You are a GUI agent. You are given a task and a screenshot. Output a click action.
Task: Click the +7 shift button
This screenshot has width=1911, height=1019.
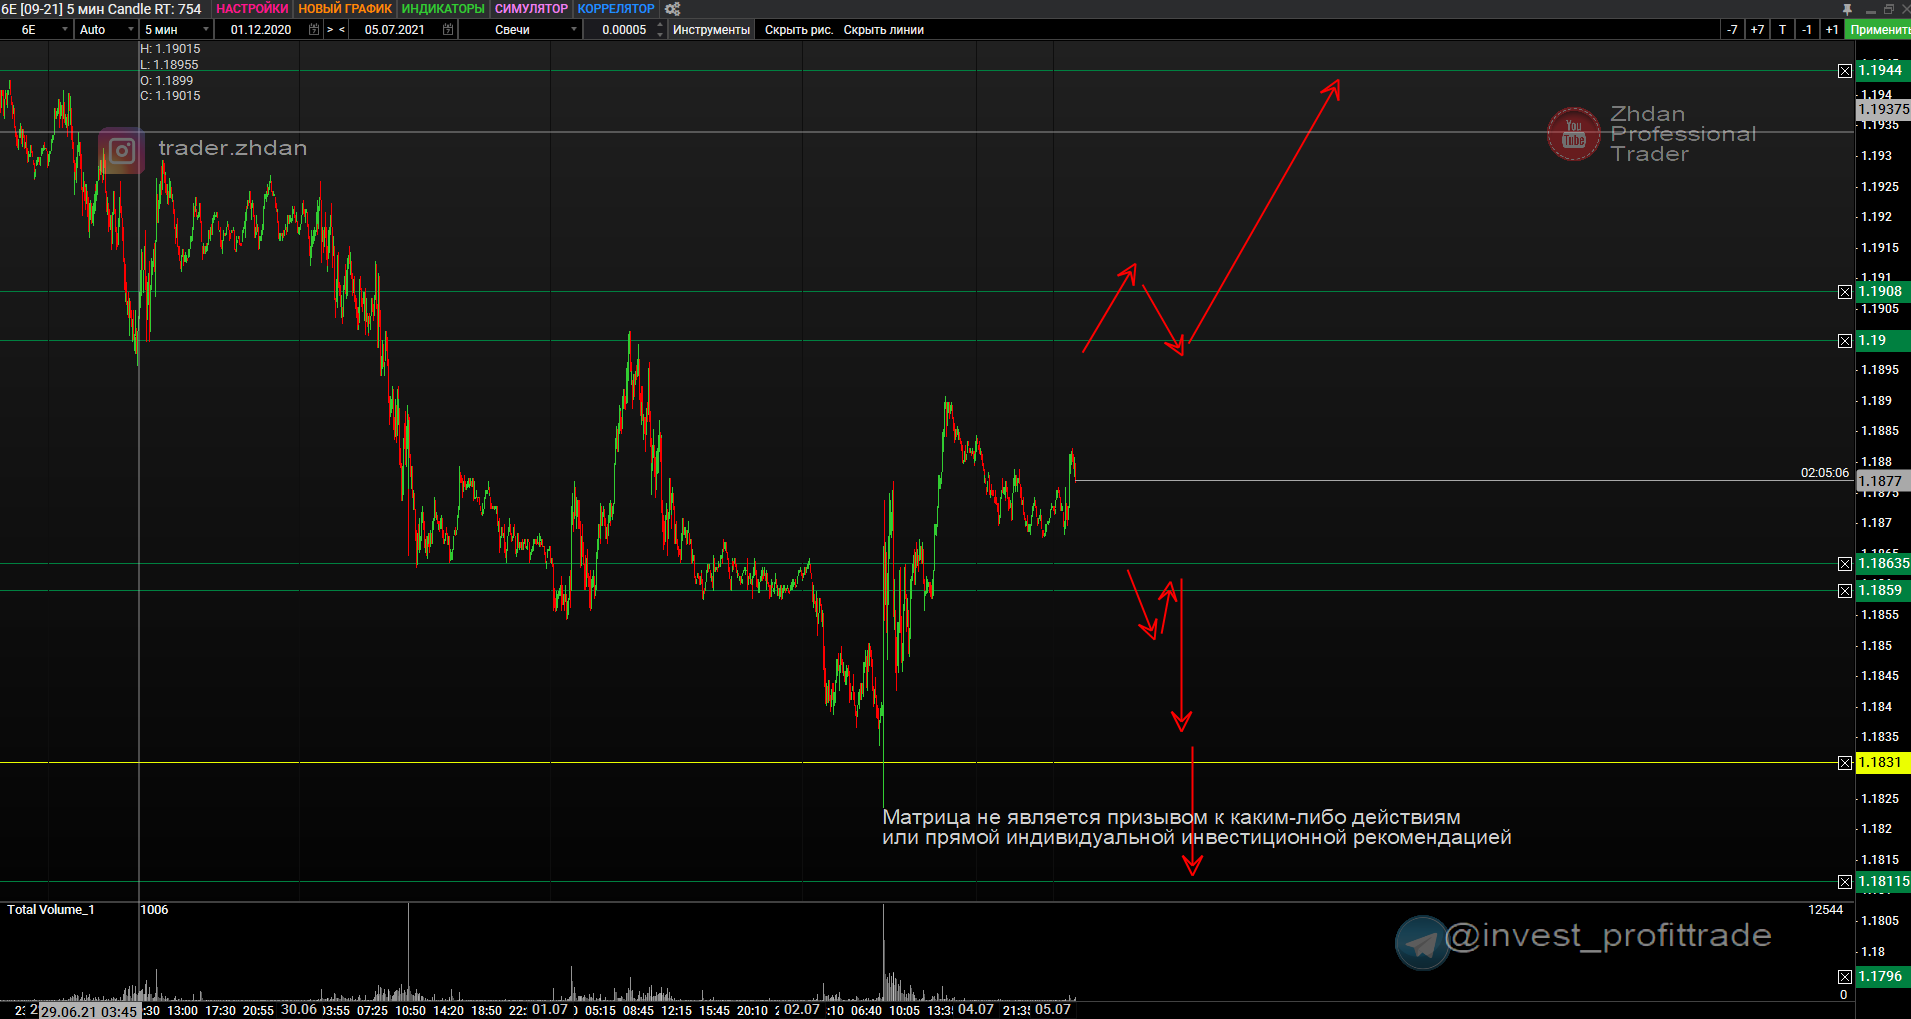click(1757, 30)
